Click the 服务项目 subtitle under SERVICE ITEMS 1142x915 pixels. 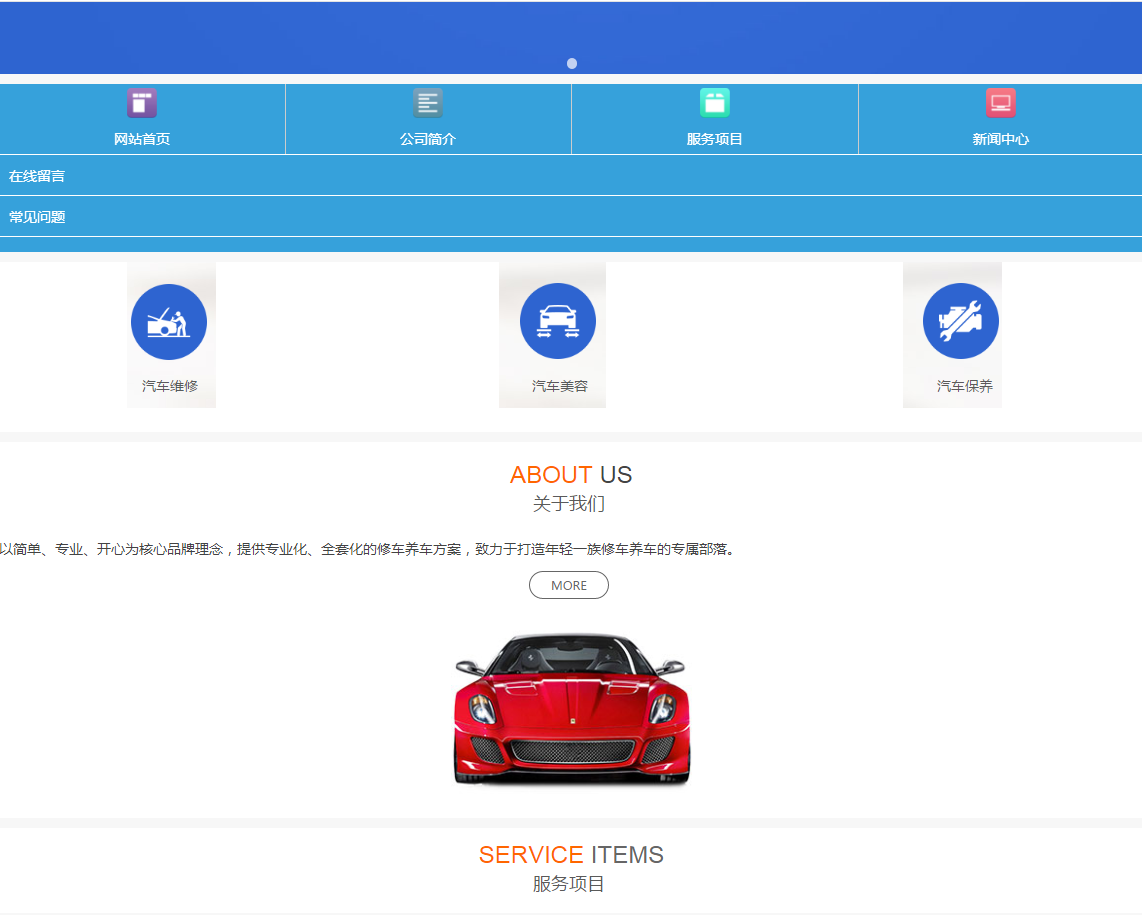tap(569, 884)
